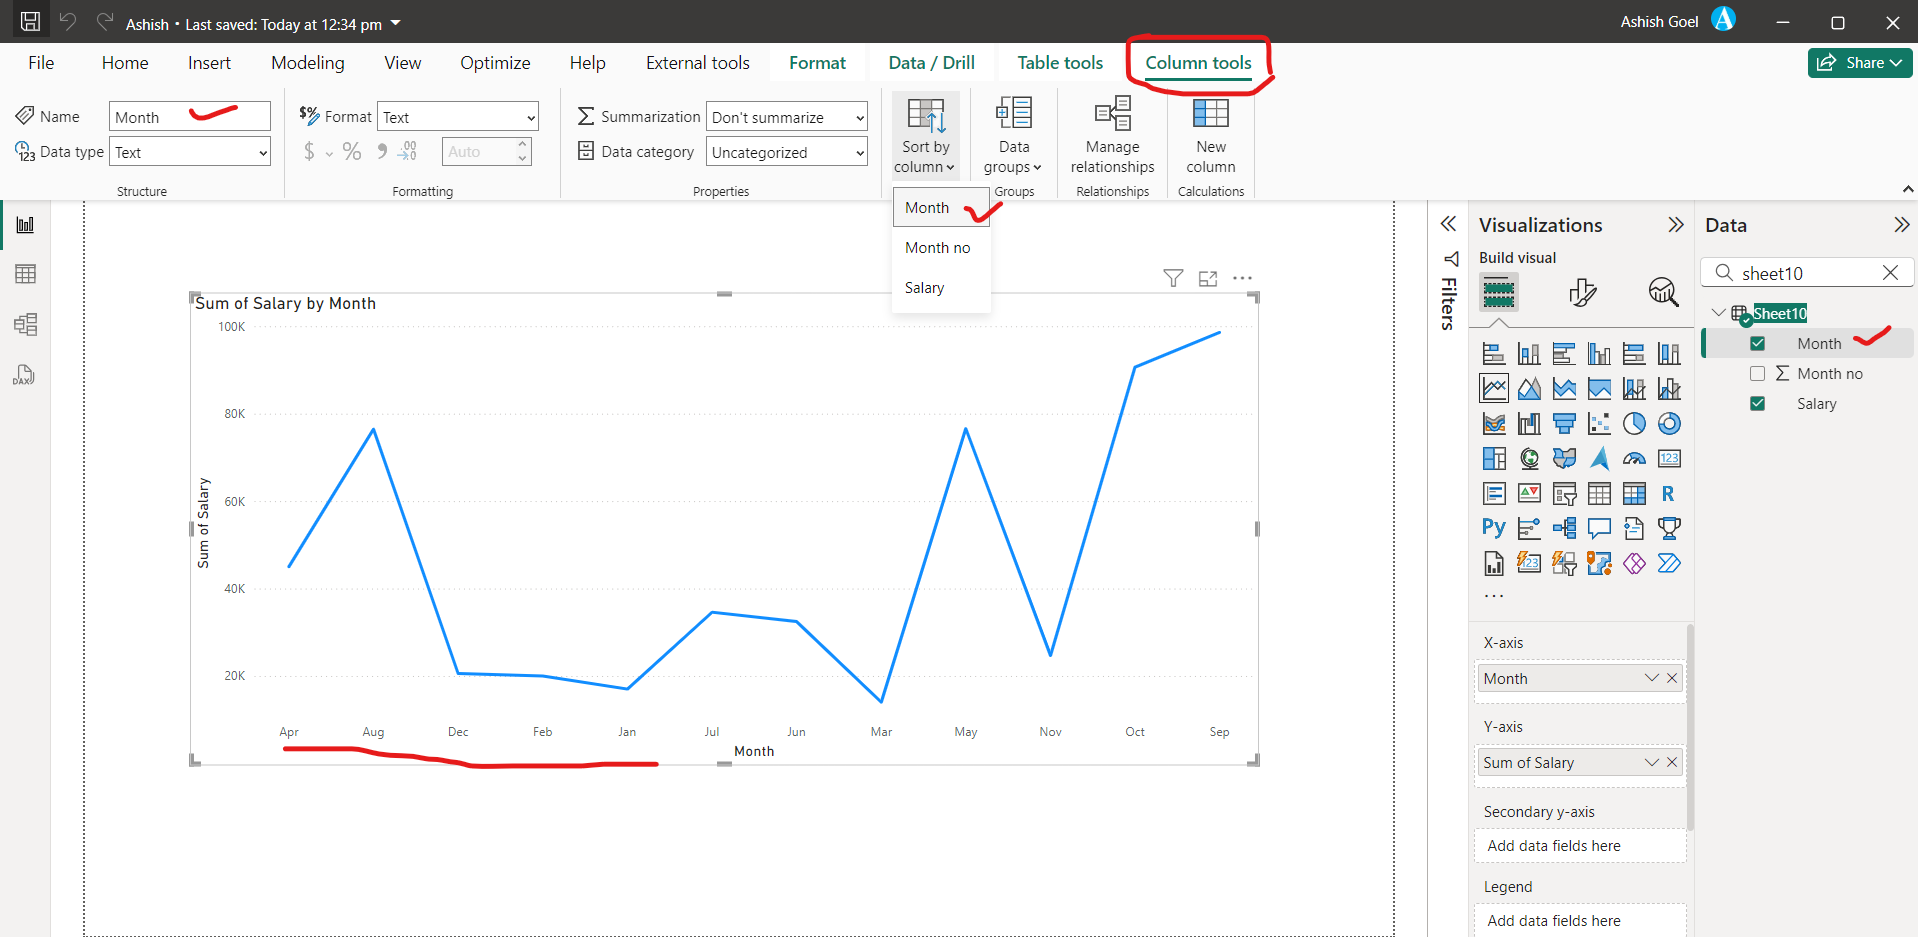Open the filters icon on the chart
The height and width of the screenshot is (937, 1918).
point(1172,278)
